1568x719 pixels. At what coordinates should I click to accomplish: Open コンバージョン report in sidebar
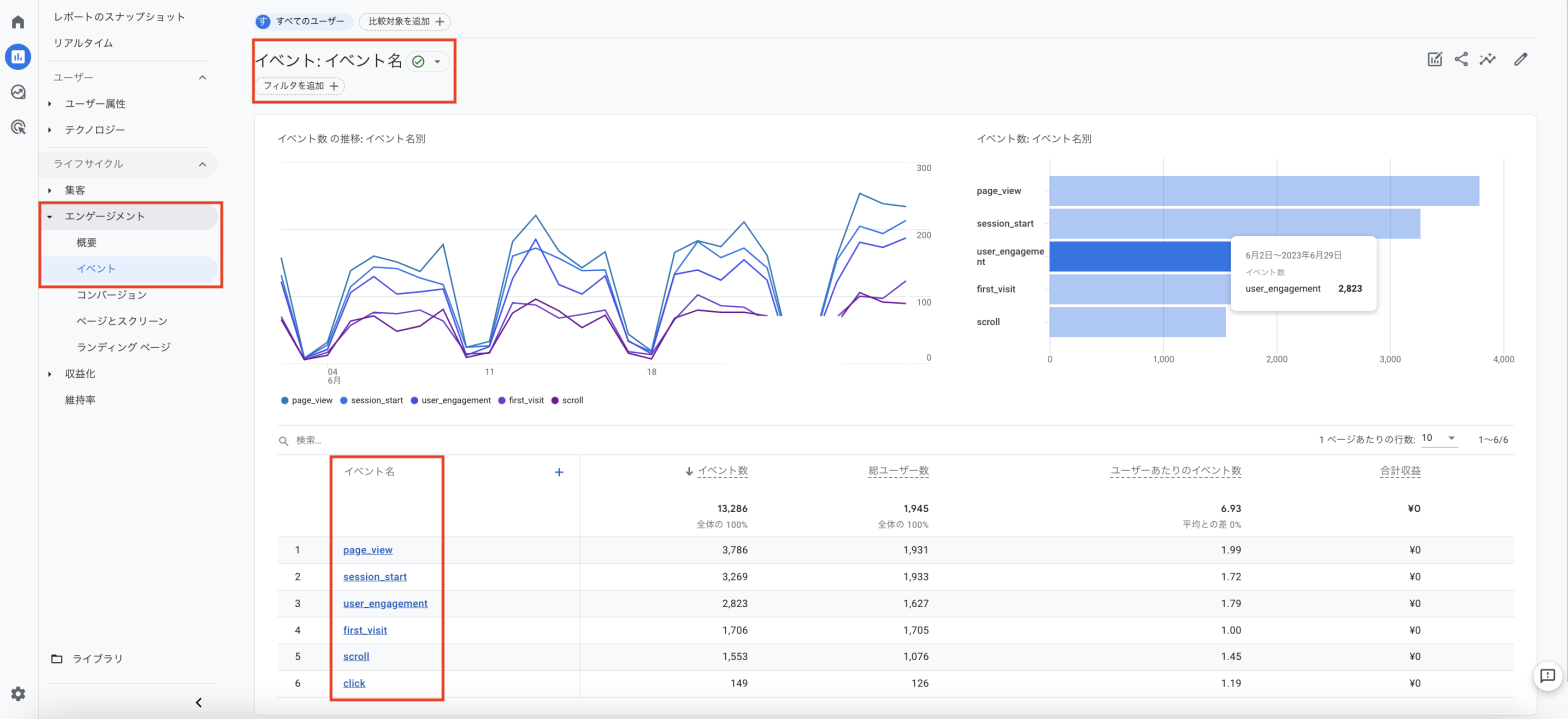coord(111,295)
